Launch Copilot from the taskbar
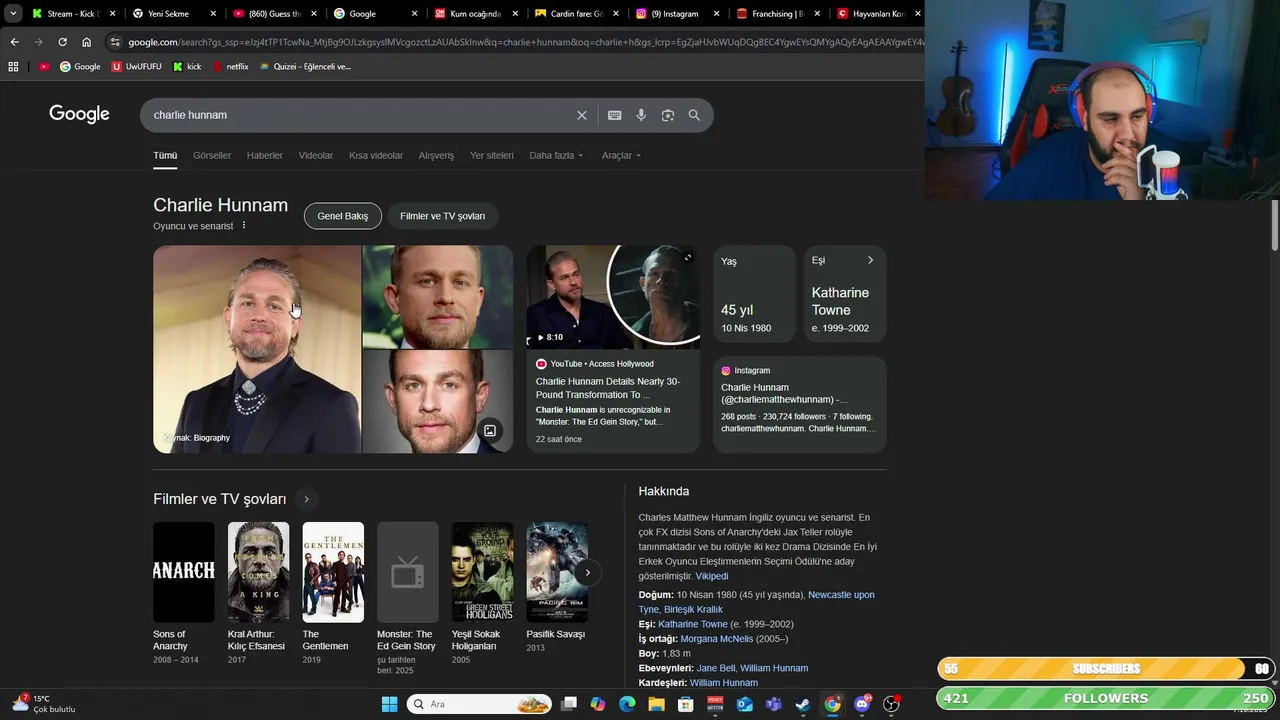Screen dimensions: 1280x720 (598, 704)
